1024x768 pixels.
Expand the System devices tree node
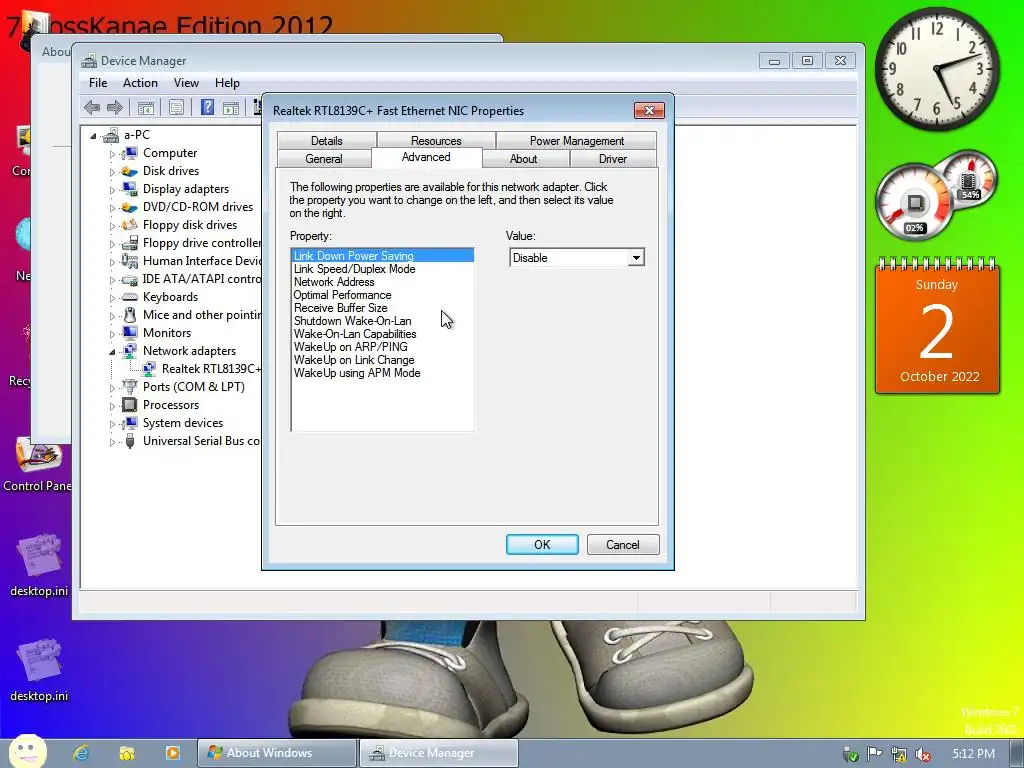pos(112,424)
